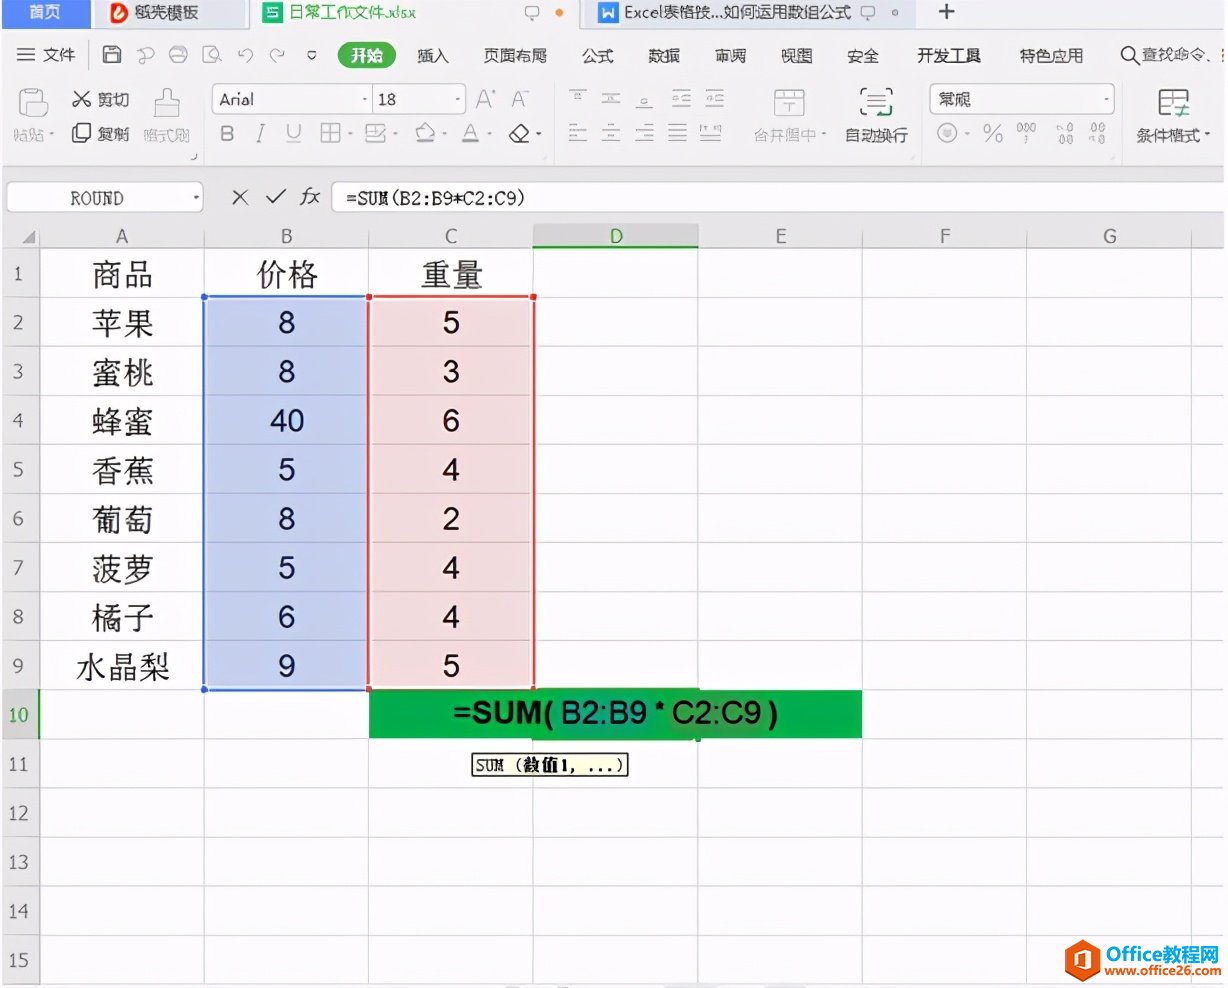Viewport: 1228px width, 988px height.
Task: Toggle align left
Action: [578, 133]
